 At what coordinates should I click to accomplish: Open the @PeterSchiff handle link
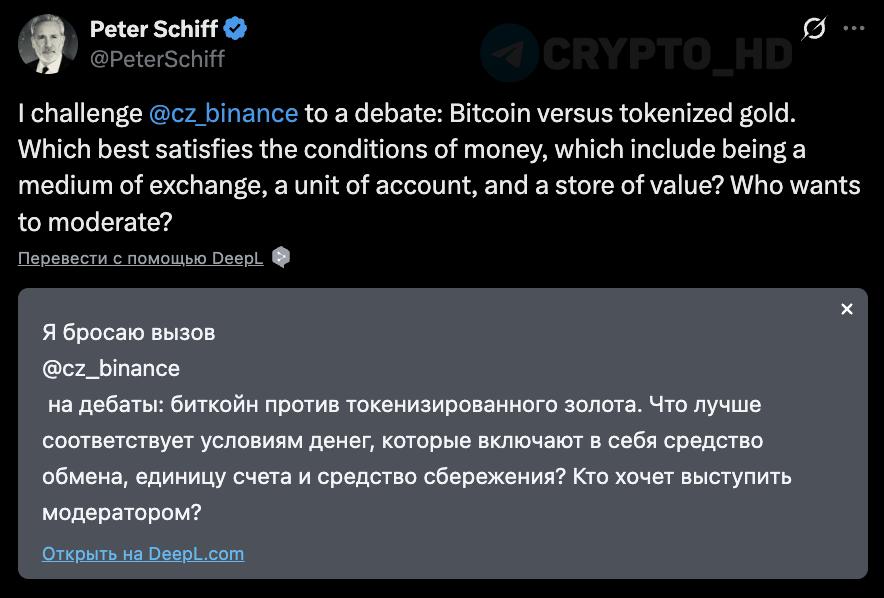click(157, 59)
